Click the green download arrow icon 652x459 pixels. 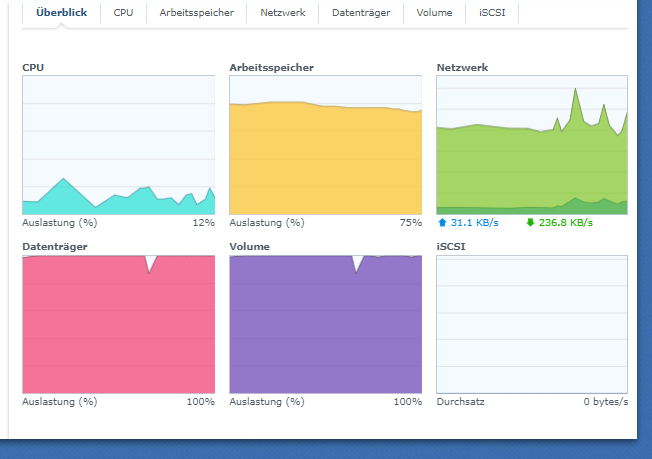tap(529, 223)
